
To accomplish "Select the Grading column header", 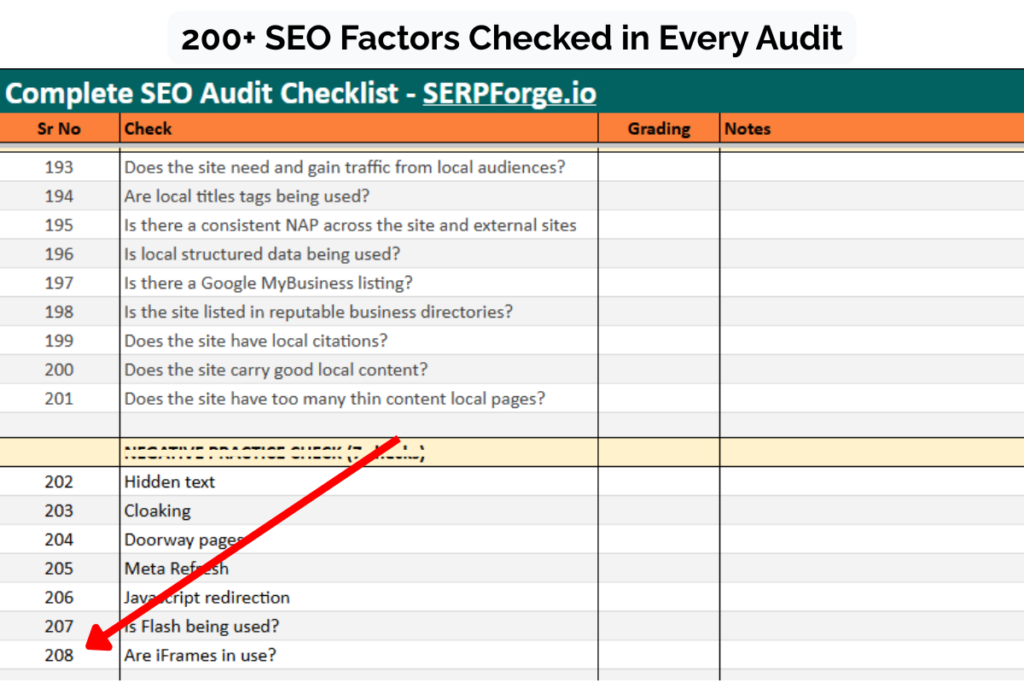I will 658,128.
